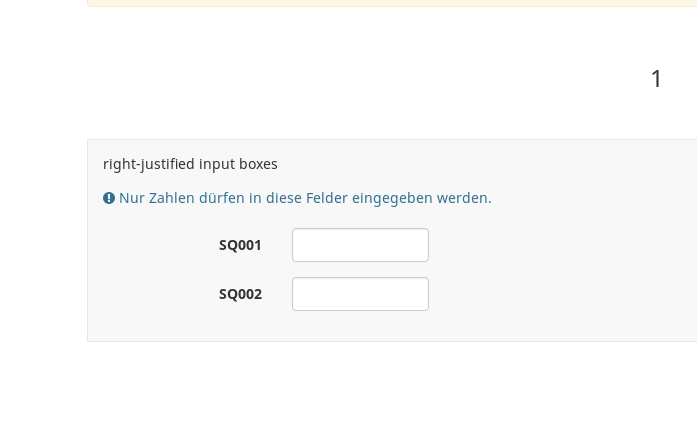The height and width of the screenshot is (430, 697).
Task: Focus the SQ001 input box
Action: click(360, 245)
